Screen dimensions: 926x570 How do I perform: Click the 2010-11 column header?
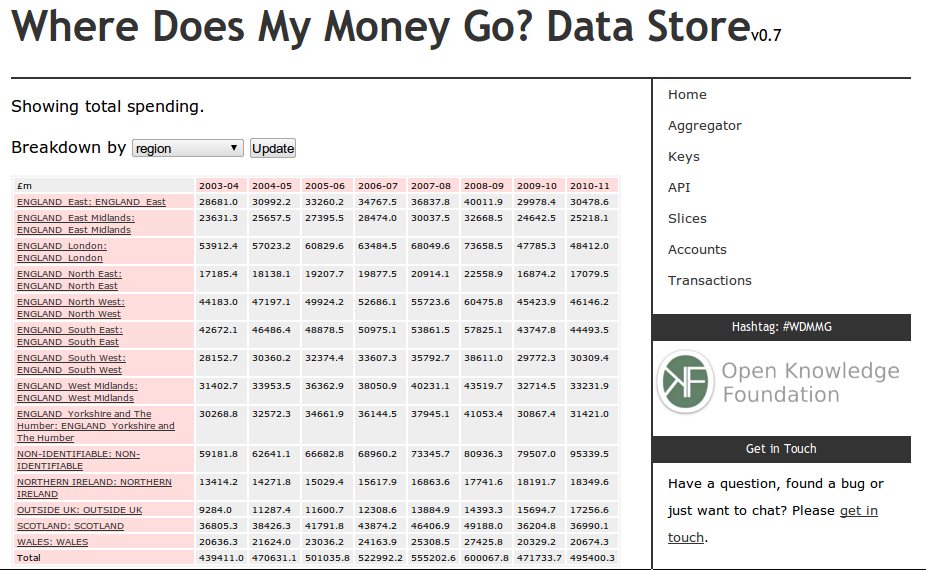click(x=590, y=186)
